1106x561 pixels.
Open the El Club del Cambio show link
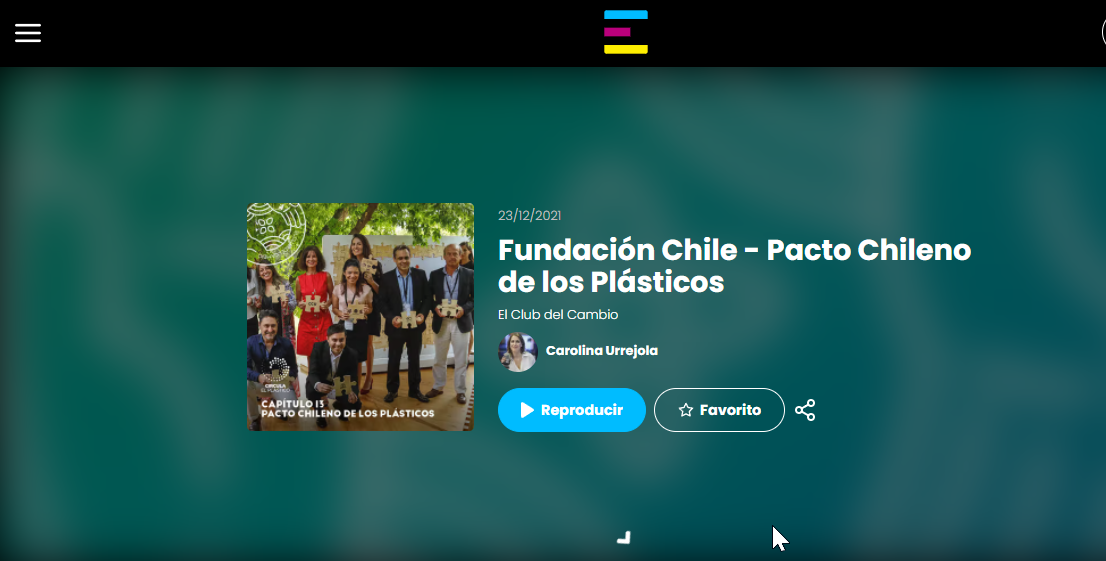[558, 315]
